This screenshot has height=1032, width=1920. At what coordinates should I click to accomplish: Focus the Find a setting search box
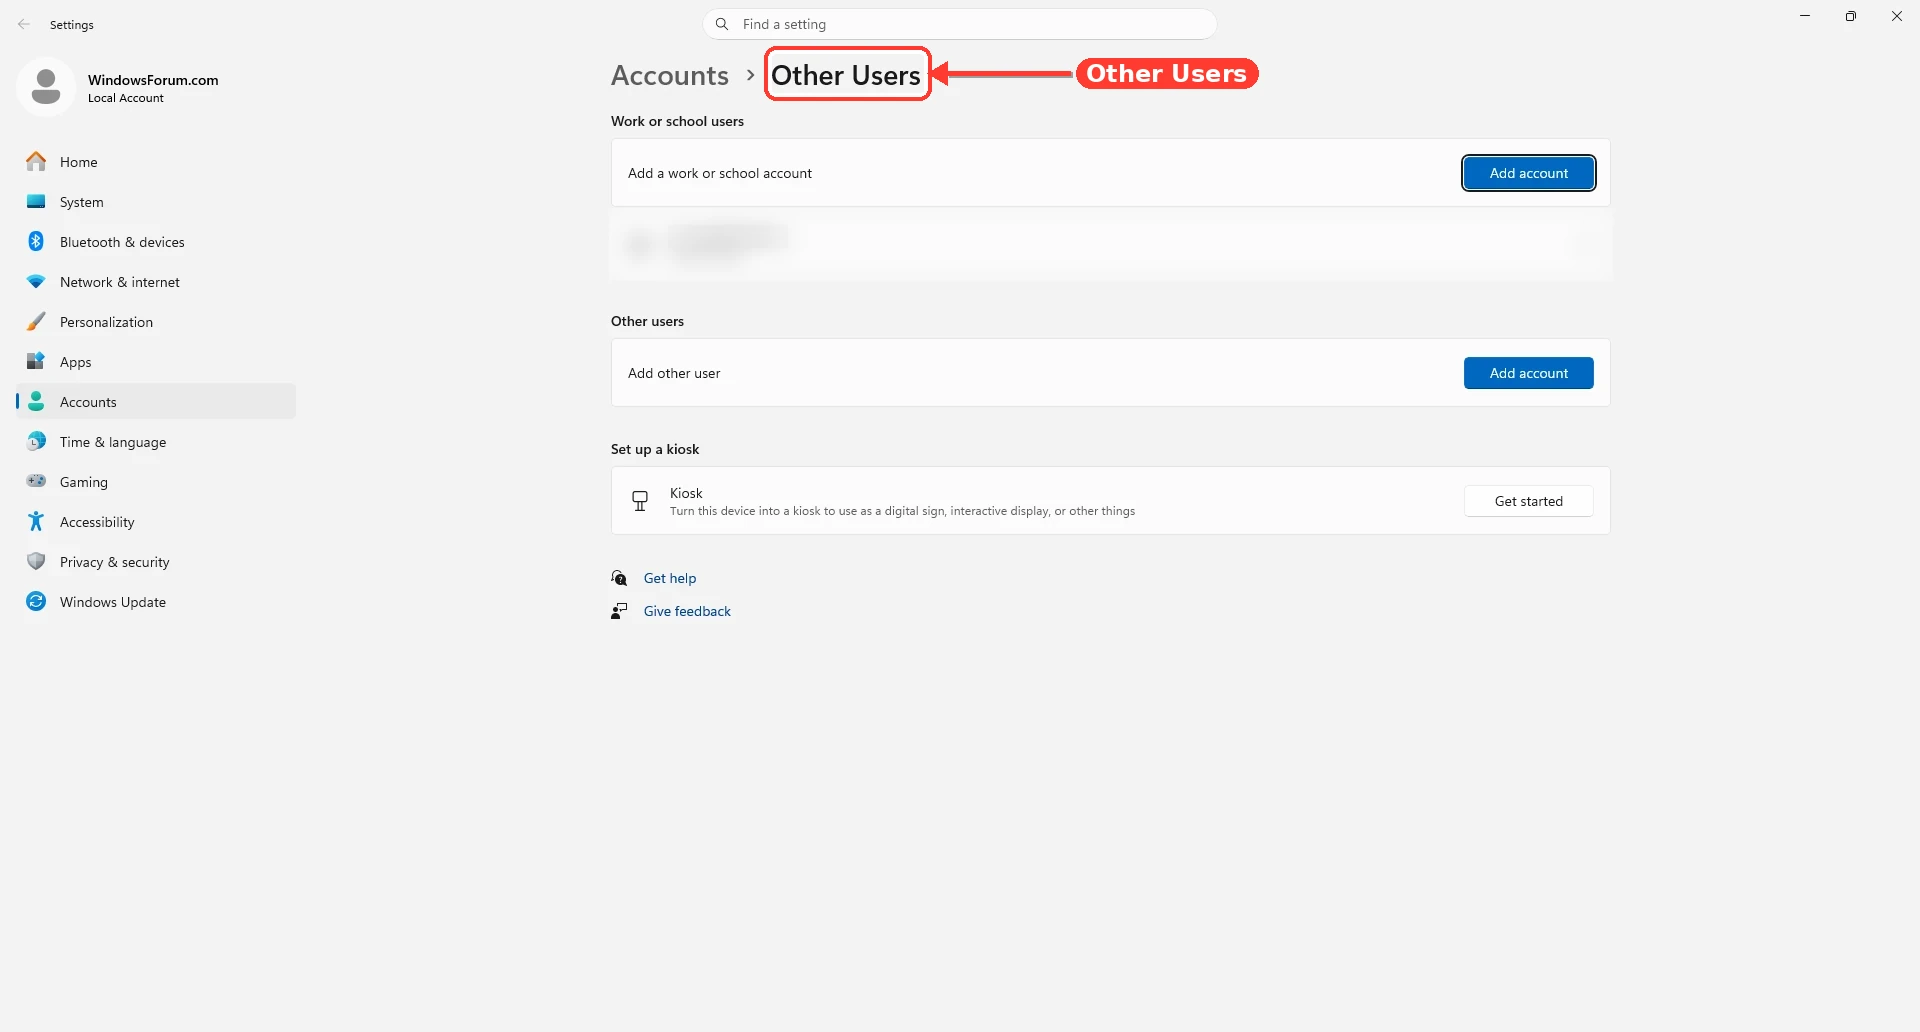pos(960,24)
